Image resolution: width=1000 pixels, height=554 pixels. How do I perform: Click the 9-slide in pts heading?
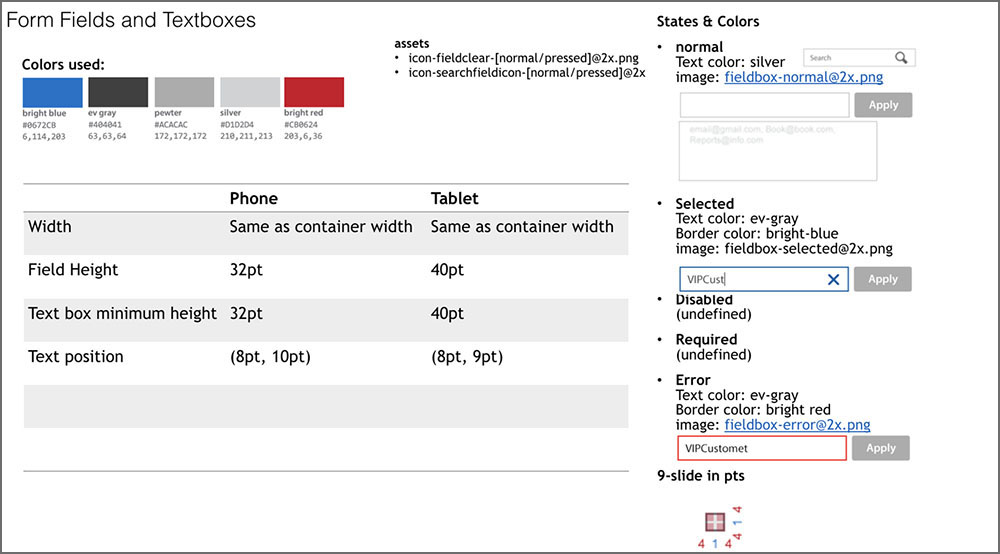(x=701, y=476)
